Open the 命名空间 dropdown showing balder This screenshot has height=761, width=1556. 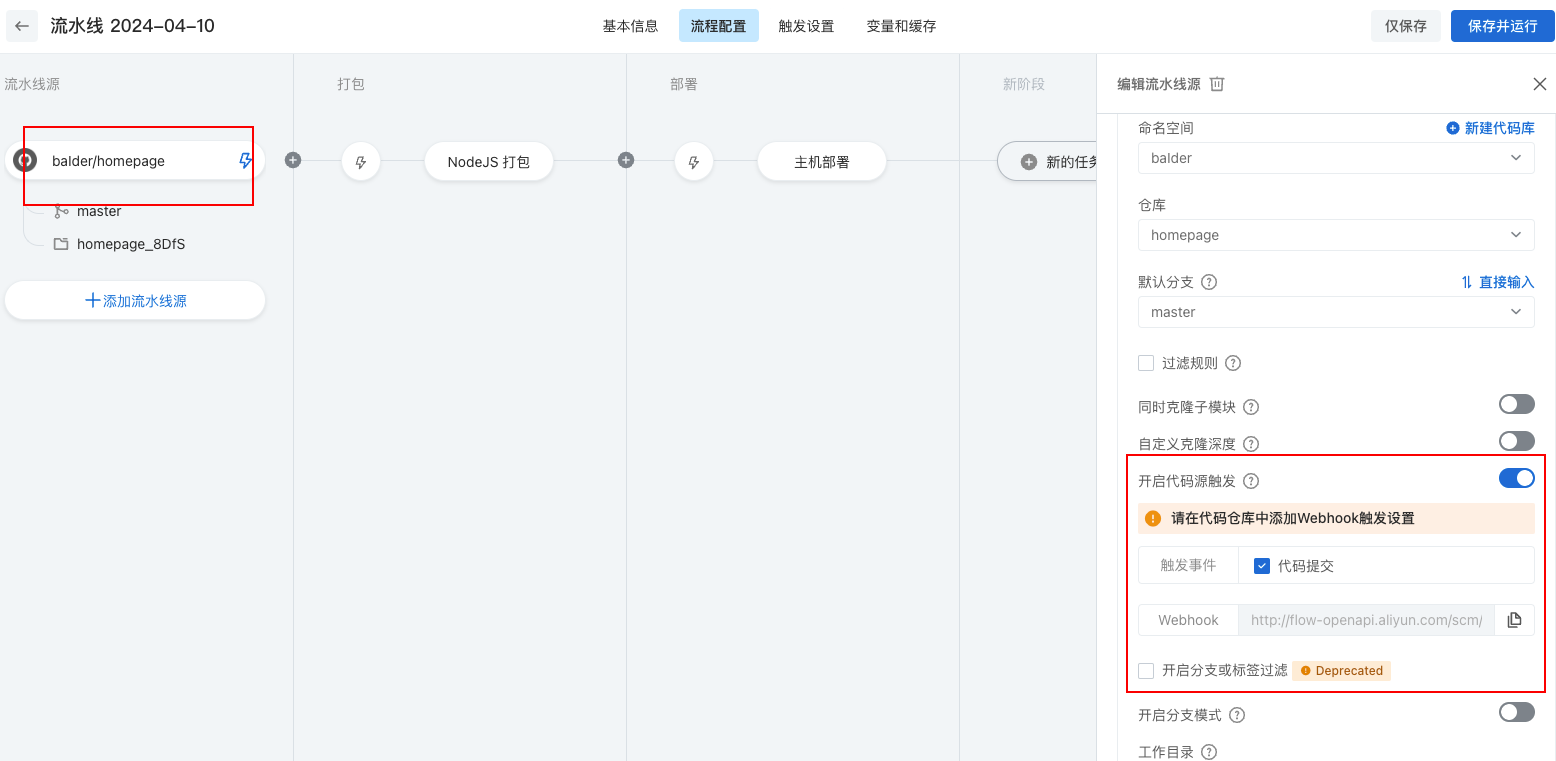pos(1336,158)
